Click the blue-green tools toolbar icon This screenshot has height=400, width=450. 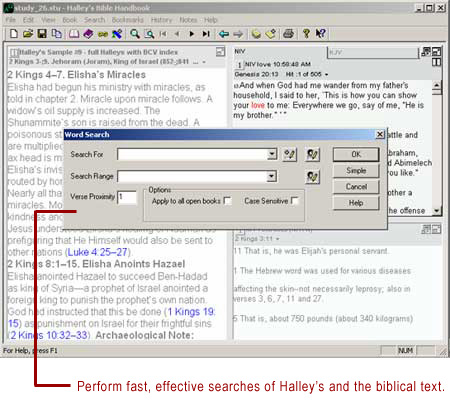(117, 34)
